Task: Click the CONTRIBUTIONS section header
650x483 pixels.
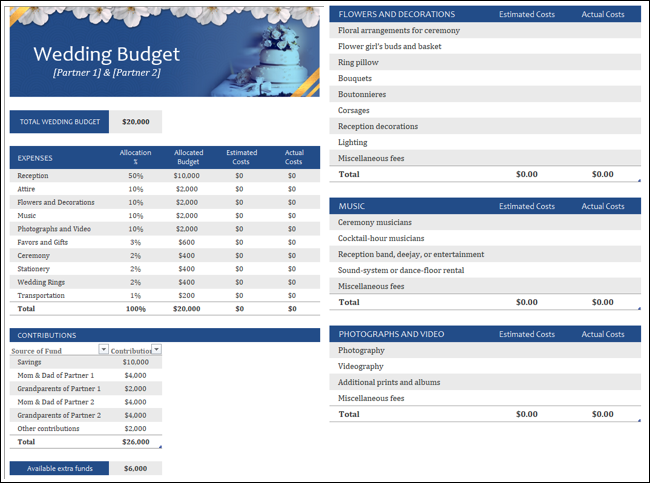Action: tap(165, 335)
